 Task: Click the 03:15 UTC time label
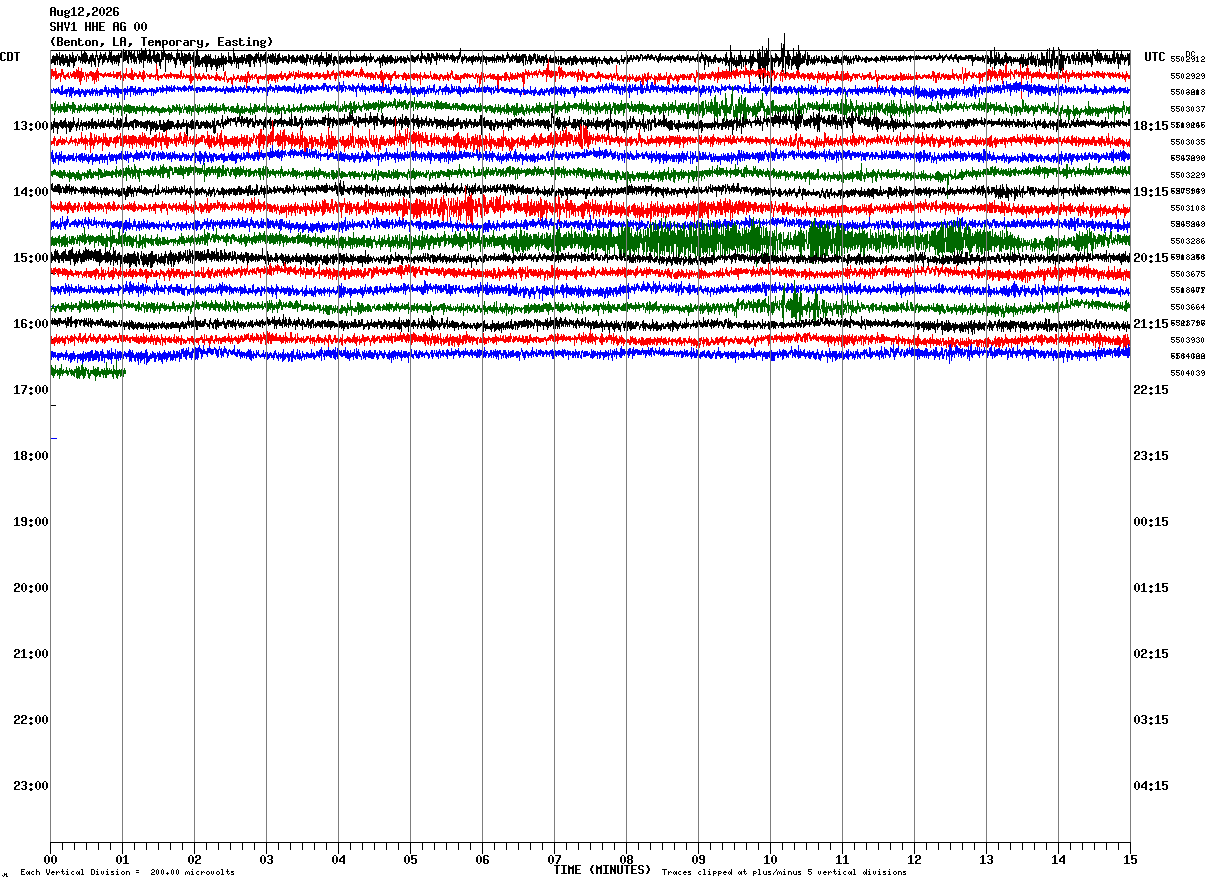point(1151,720)
